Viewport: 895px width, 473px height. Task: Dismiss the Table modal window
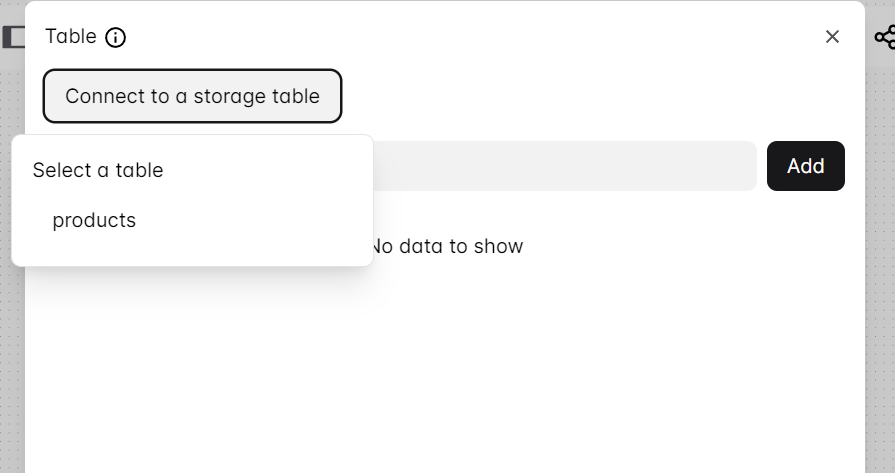tap(832, 37)
